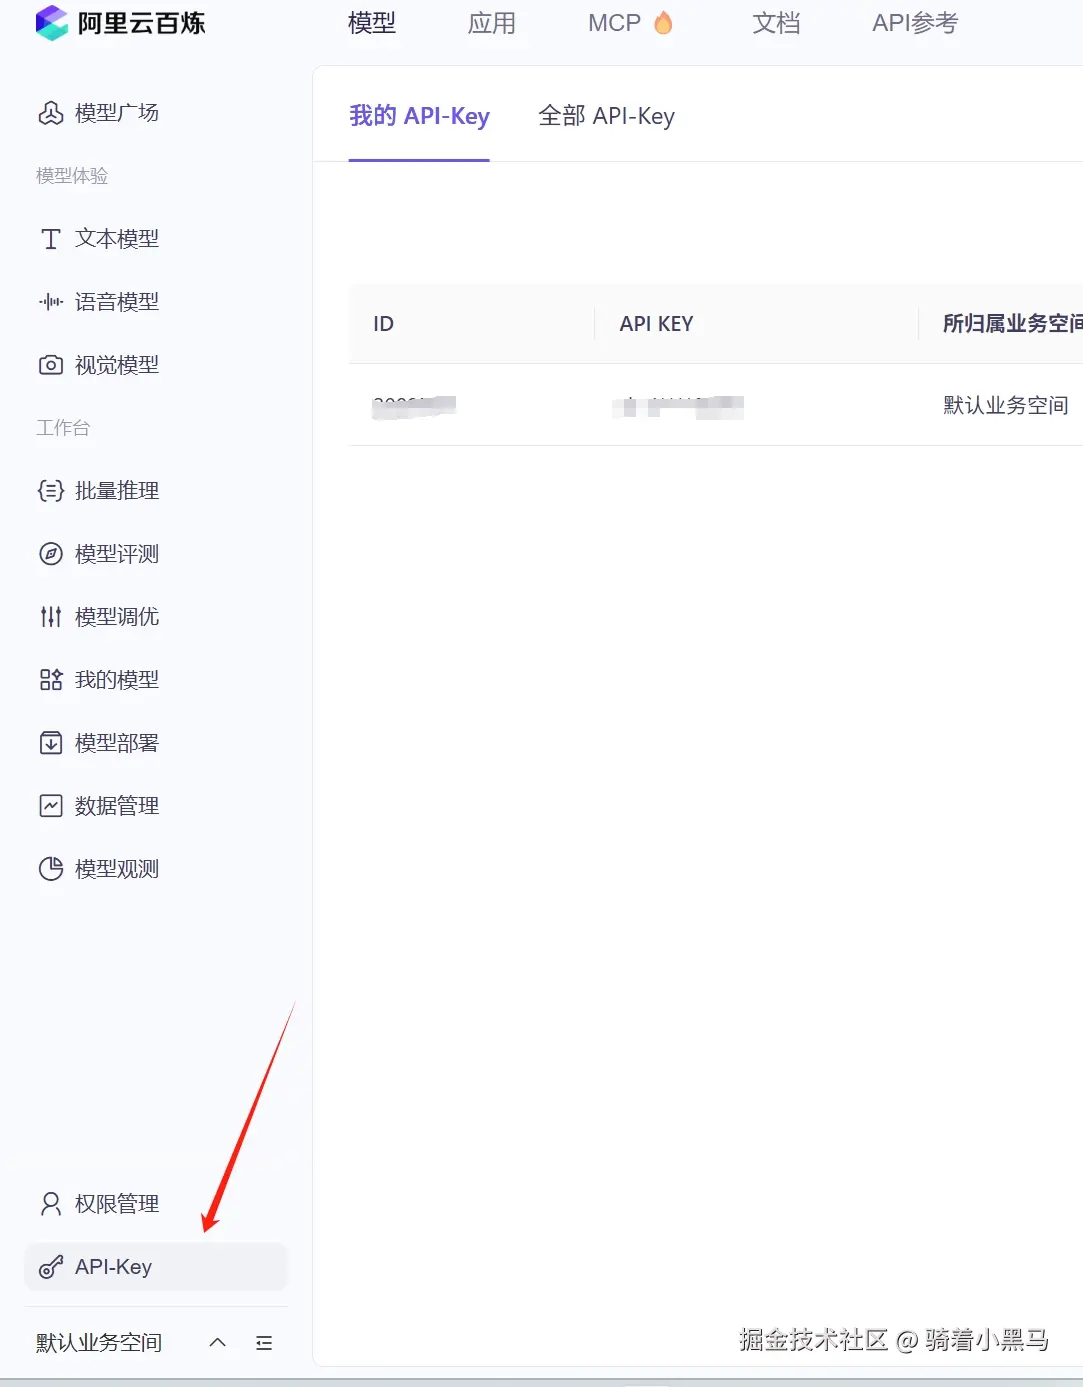Go to 模型调优 label in sidebar
Image resolution: width=1083 pixels, height=1387 pixels.
tap(117, 617)
